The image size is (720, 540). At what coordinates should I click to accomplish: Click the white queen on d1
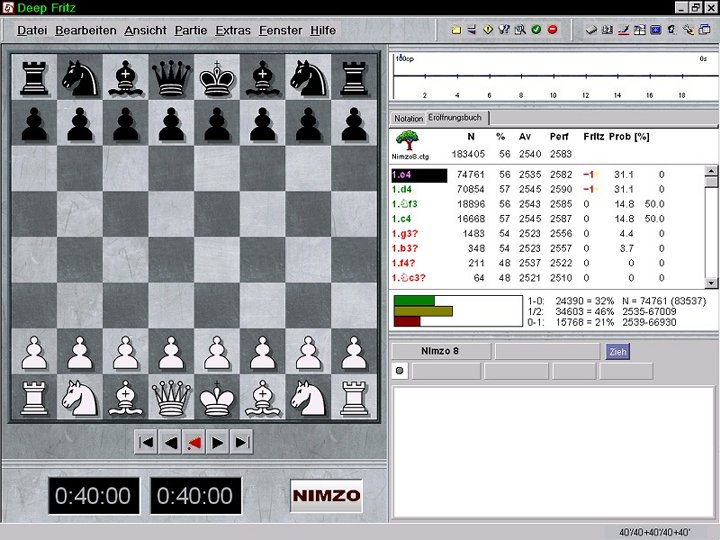[x=171, y=398]
